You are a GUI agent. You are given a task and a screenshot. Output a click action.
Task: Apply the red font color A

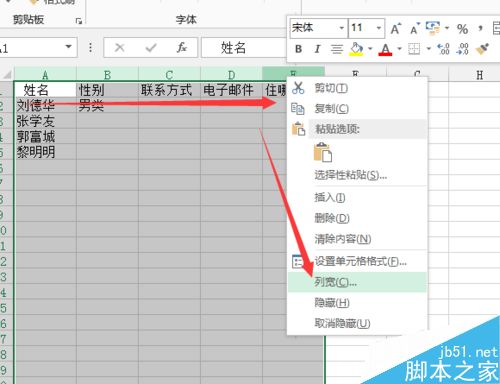click(385, 49)
